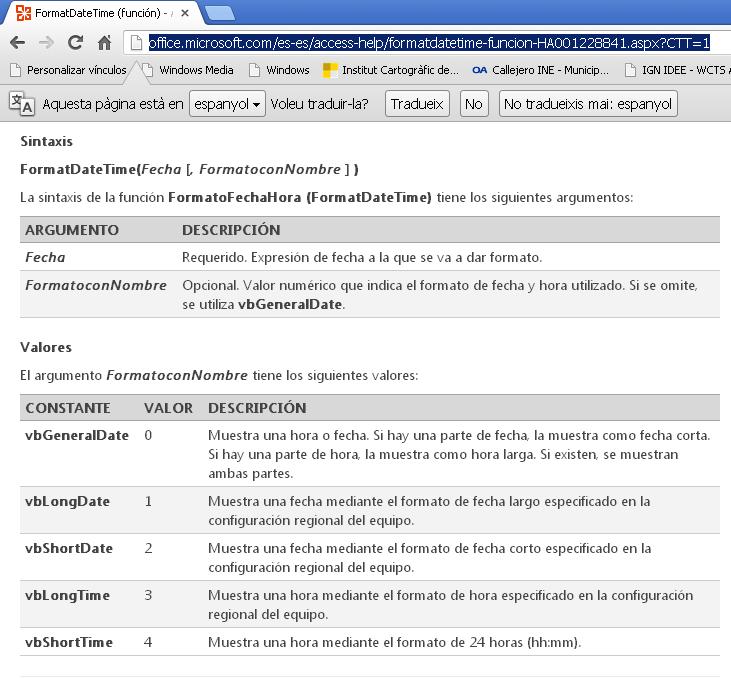
Task: Click the Callejero INE bookmark favicon
Action: point(479,70)
